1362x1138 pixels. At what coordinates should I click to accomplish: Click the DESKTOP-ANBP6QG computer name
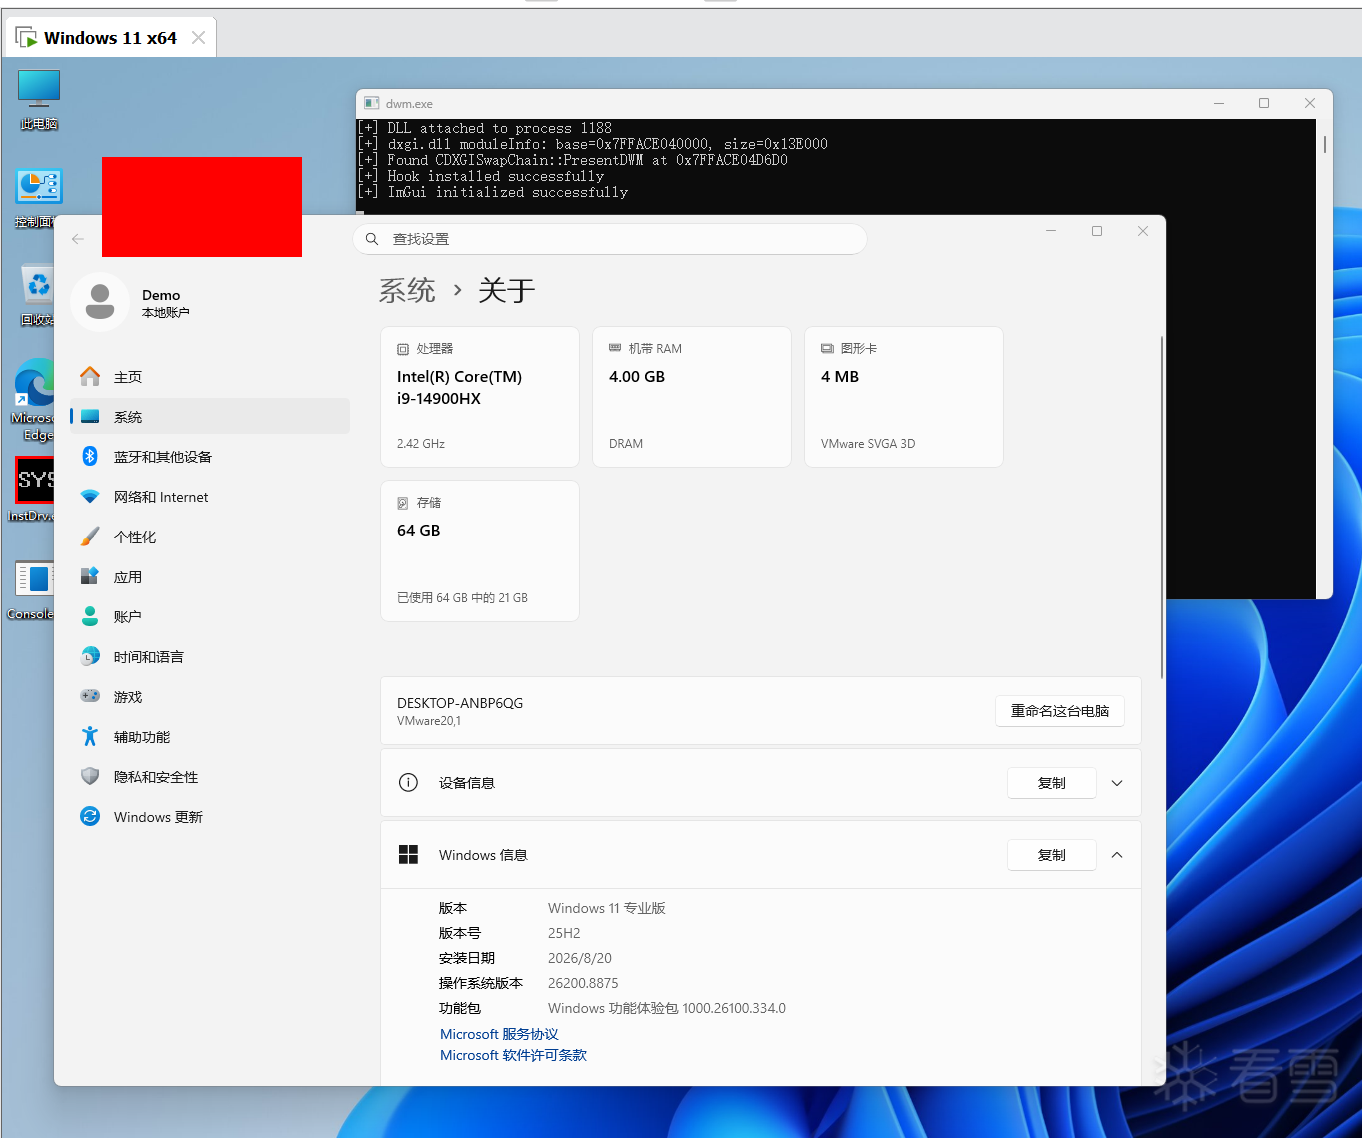pos(460,703)
